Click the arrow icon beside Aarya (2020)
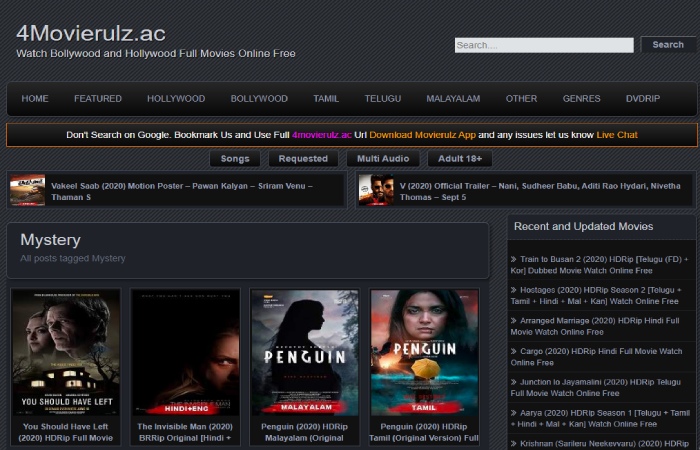 pyautogui.click(x=513, y=413)
